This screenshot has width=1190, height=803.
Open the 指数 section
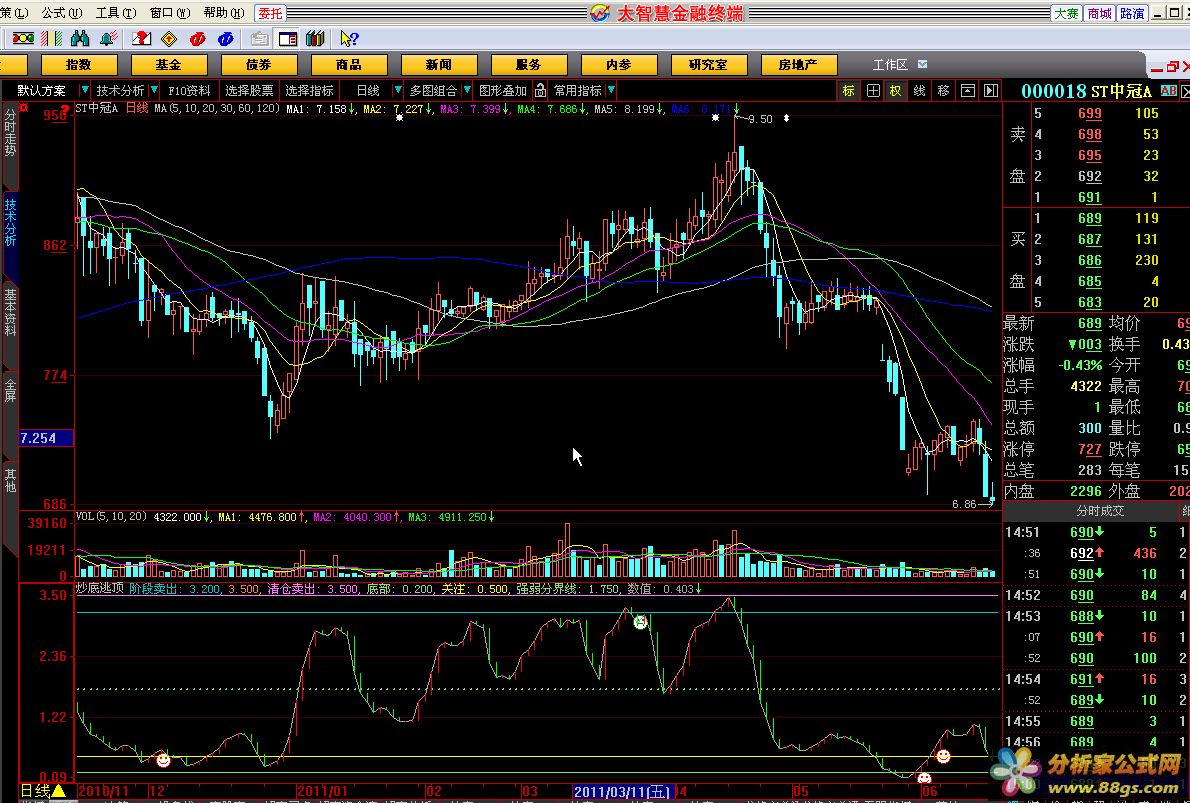click(79, 65)
